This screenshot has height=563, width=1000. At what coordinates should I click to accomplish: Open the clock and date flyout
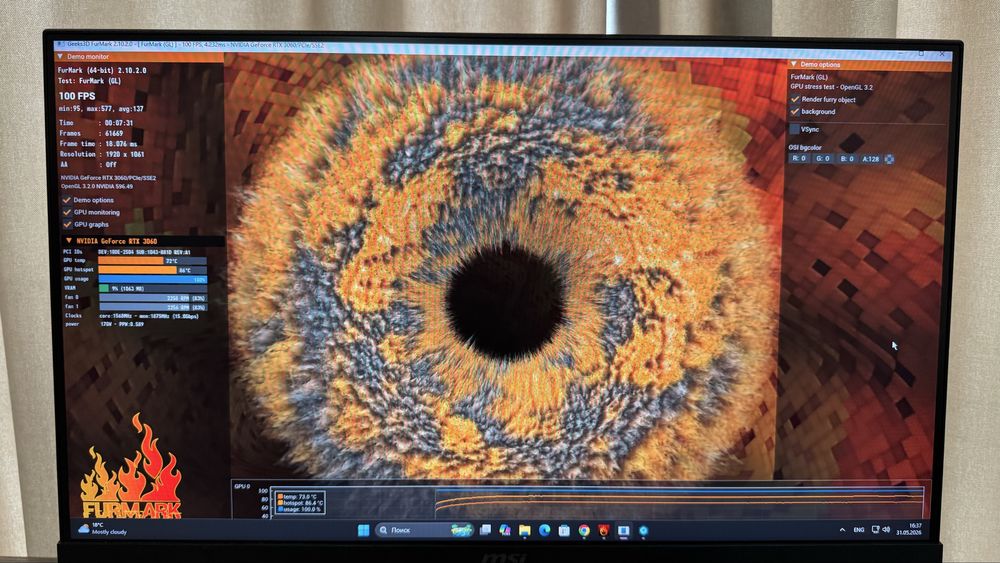coord(909,529)
